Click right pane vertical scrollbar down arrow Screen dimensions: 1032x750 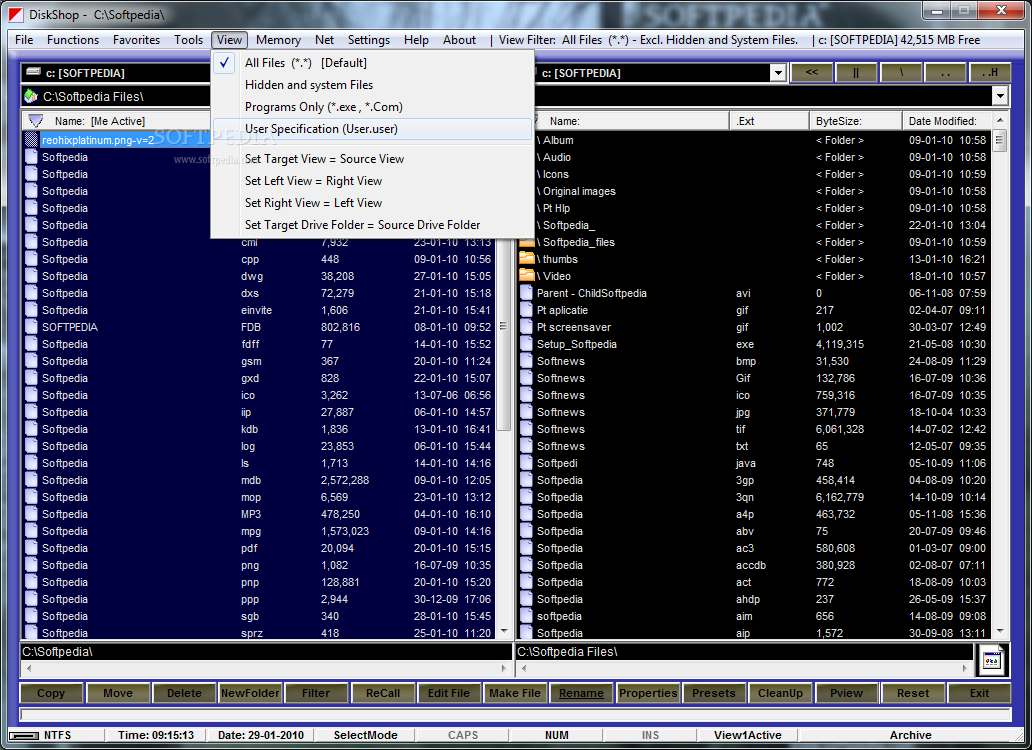point(1000,631)
